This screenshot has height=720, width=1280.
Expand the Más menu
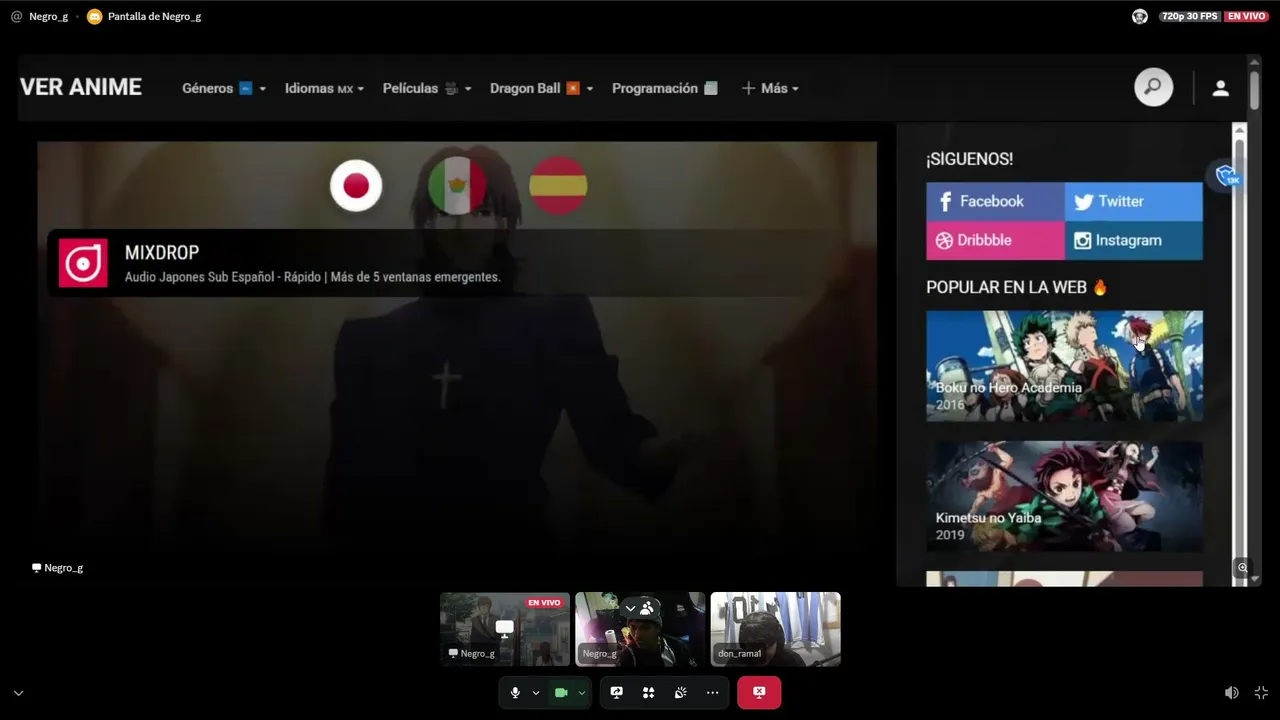770,88
